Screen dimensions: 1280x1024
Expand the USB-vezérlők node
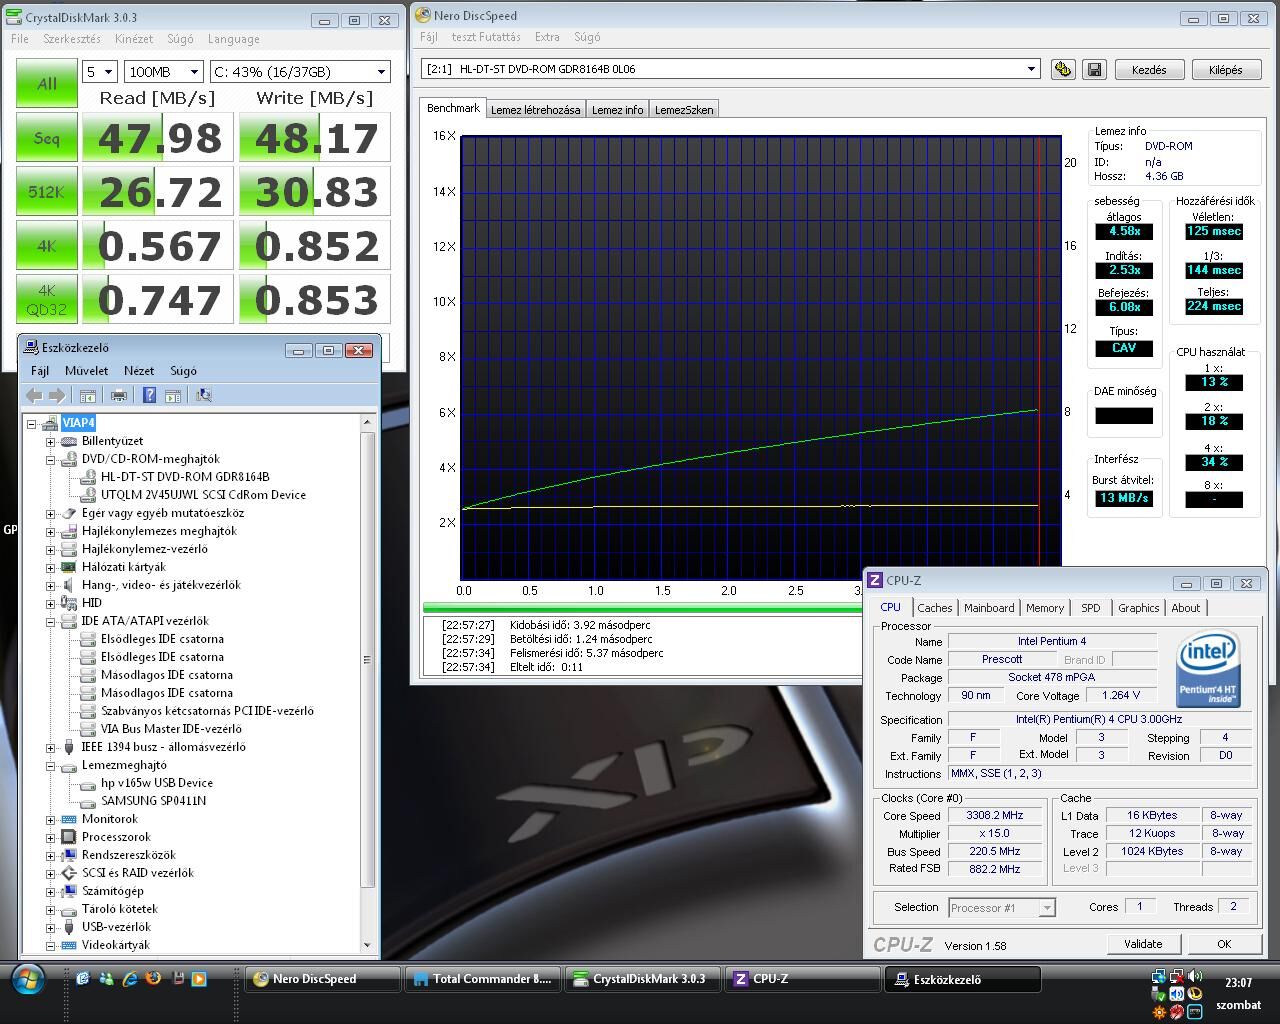point(50,927)
